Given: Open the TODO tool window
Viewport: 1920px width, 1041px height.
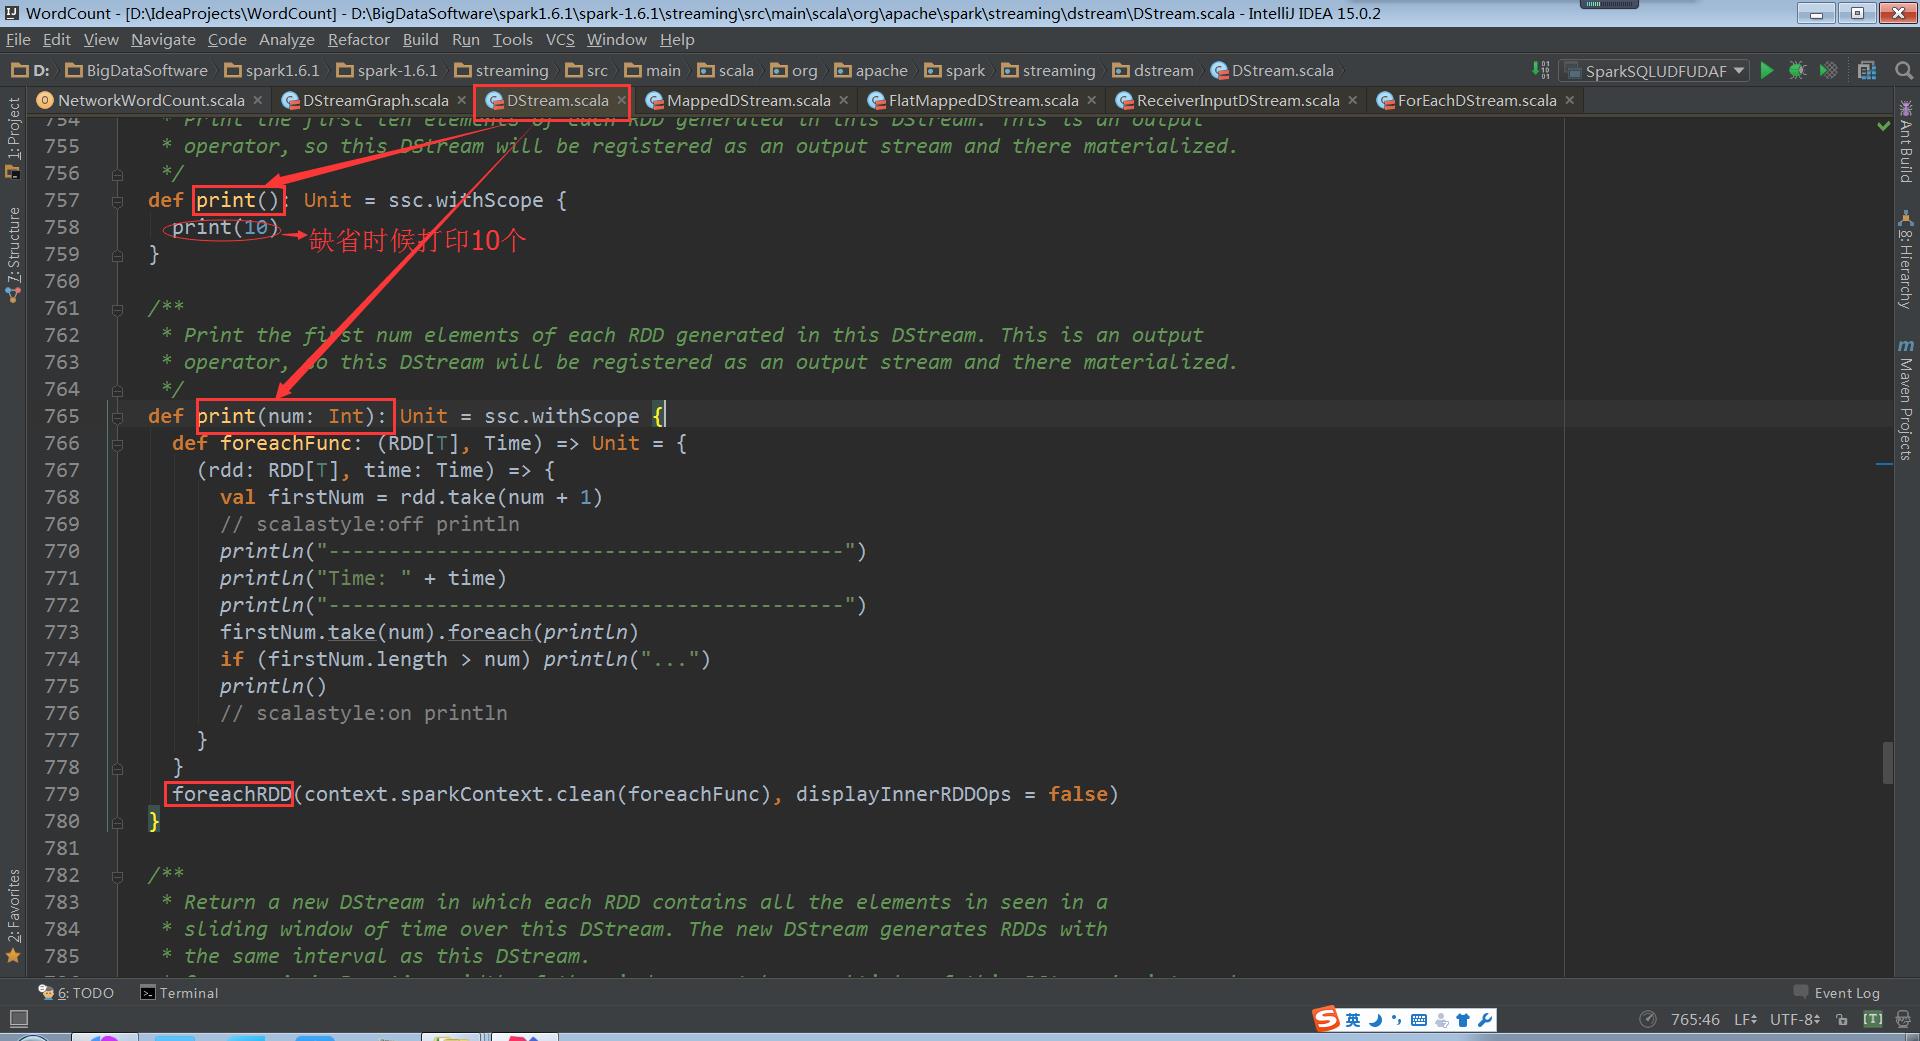Looking at the screenshot, I should click(76, 993).
